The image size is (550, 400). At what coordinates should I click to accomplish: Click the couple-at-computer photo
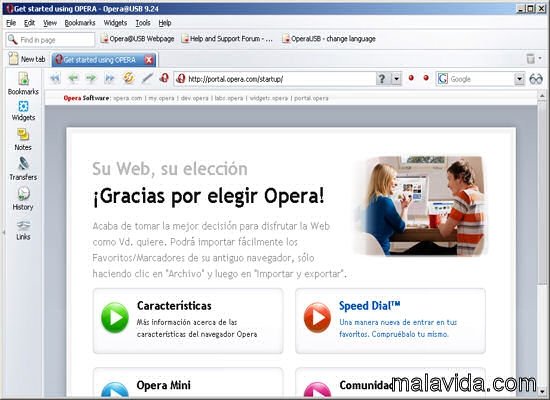[x=421, y=205]
